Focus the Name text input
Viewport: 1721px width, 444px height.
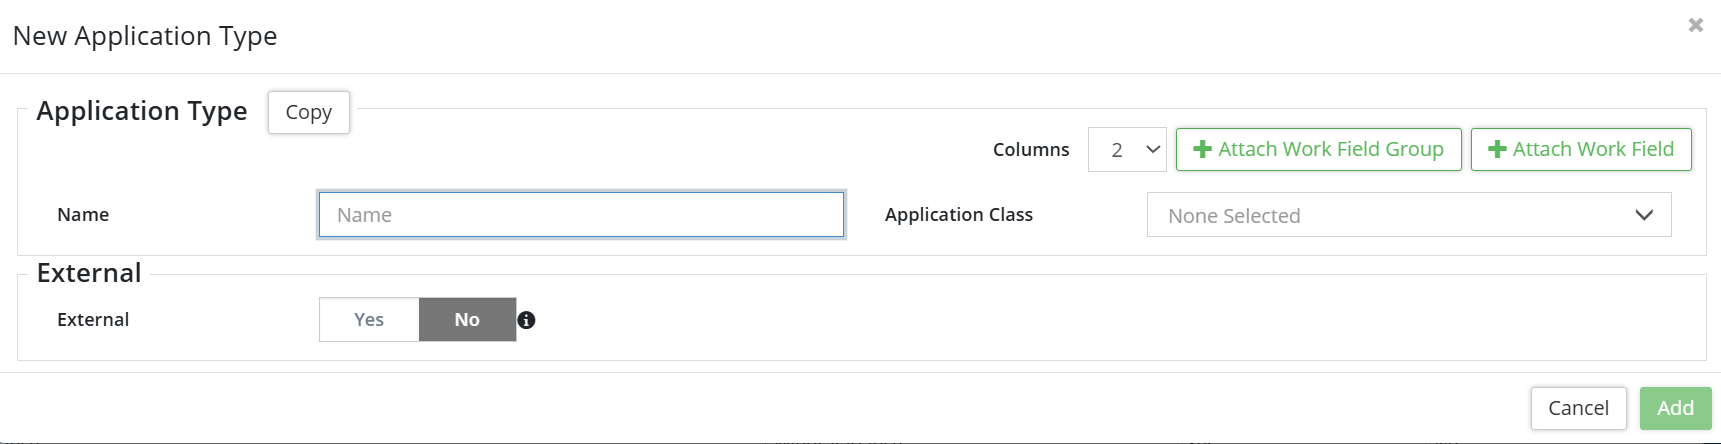[581, 215]
